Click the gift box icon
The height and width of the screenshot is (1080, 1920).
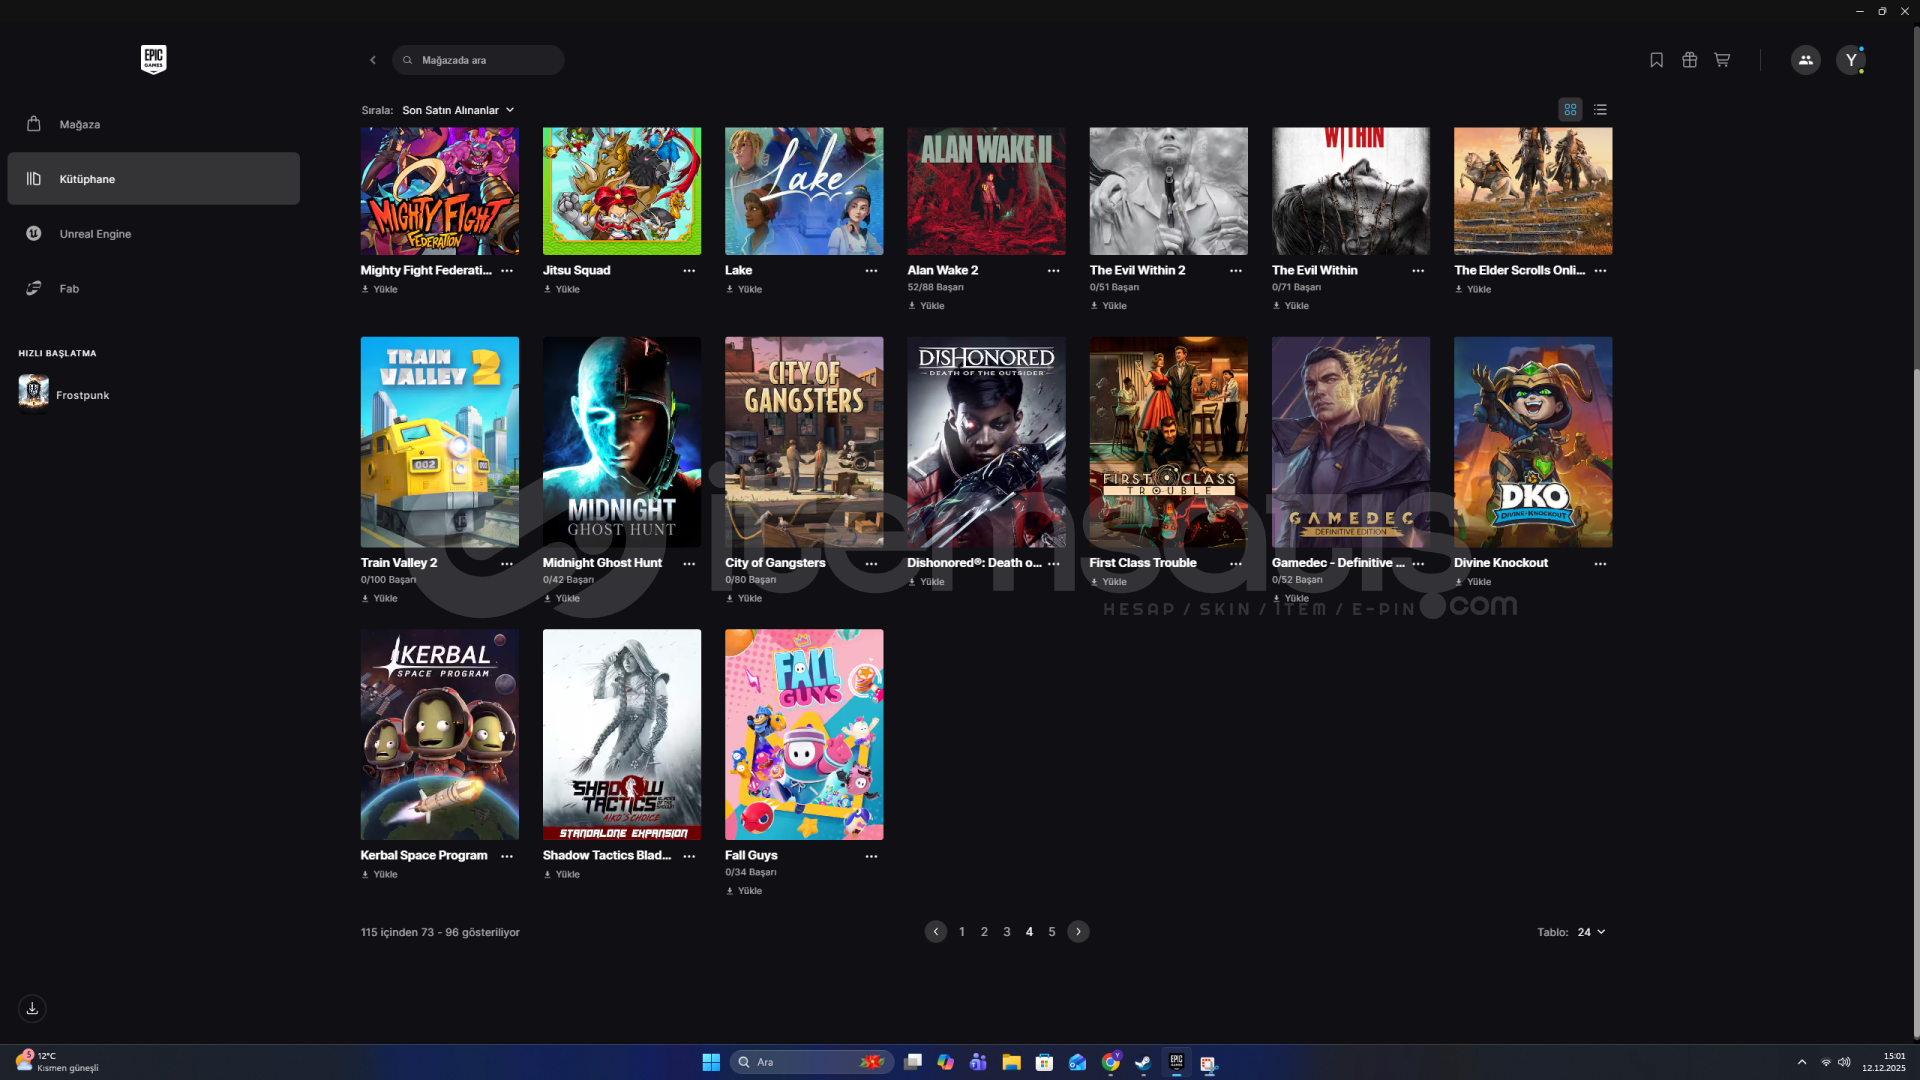pyautogui.click(x=1689, y=60)
